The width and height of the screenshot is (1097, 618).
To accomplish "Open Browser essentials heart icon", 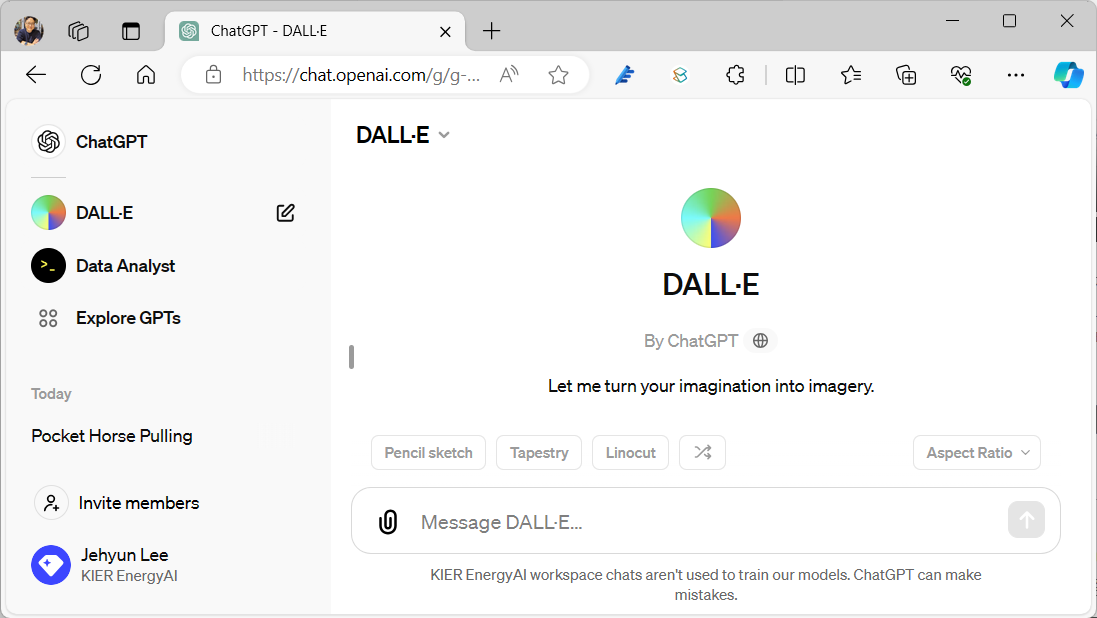I will 961,75.
